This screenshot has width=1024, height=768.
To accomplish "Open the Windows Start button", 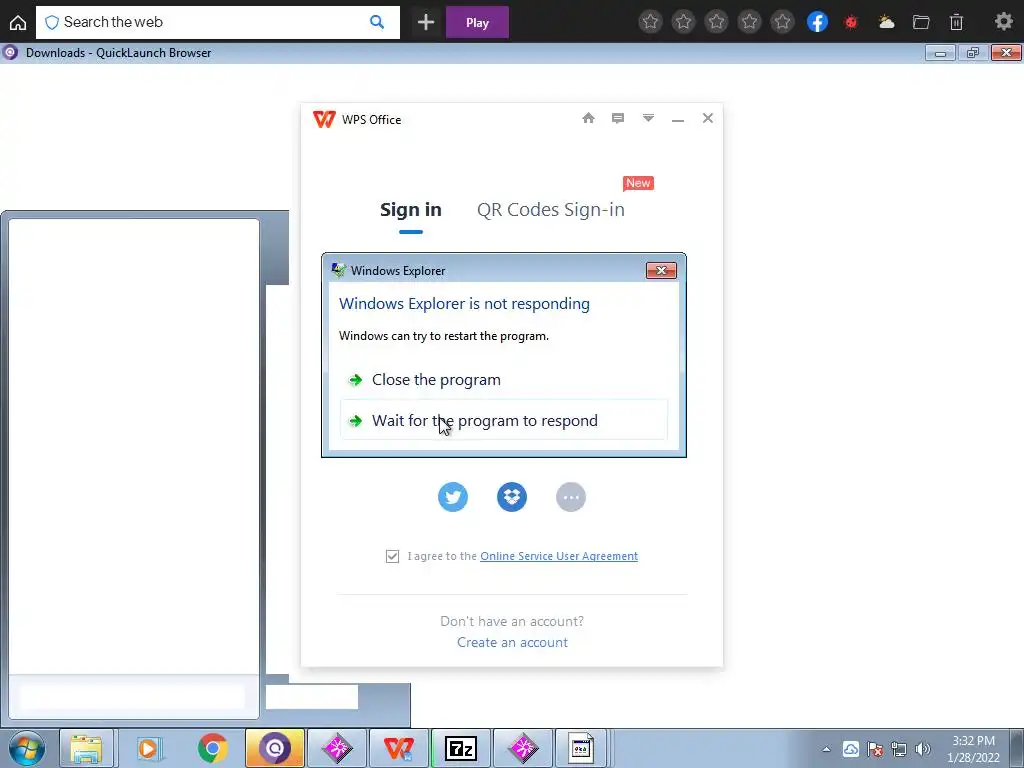I will 27,748.
